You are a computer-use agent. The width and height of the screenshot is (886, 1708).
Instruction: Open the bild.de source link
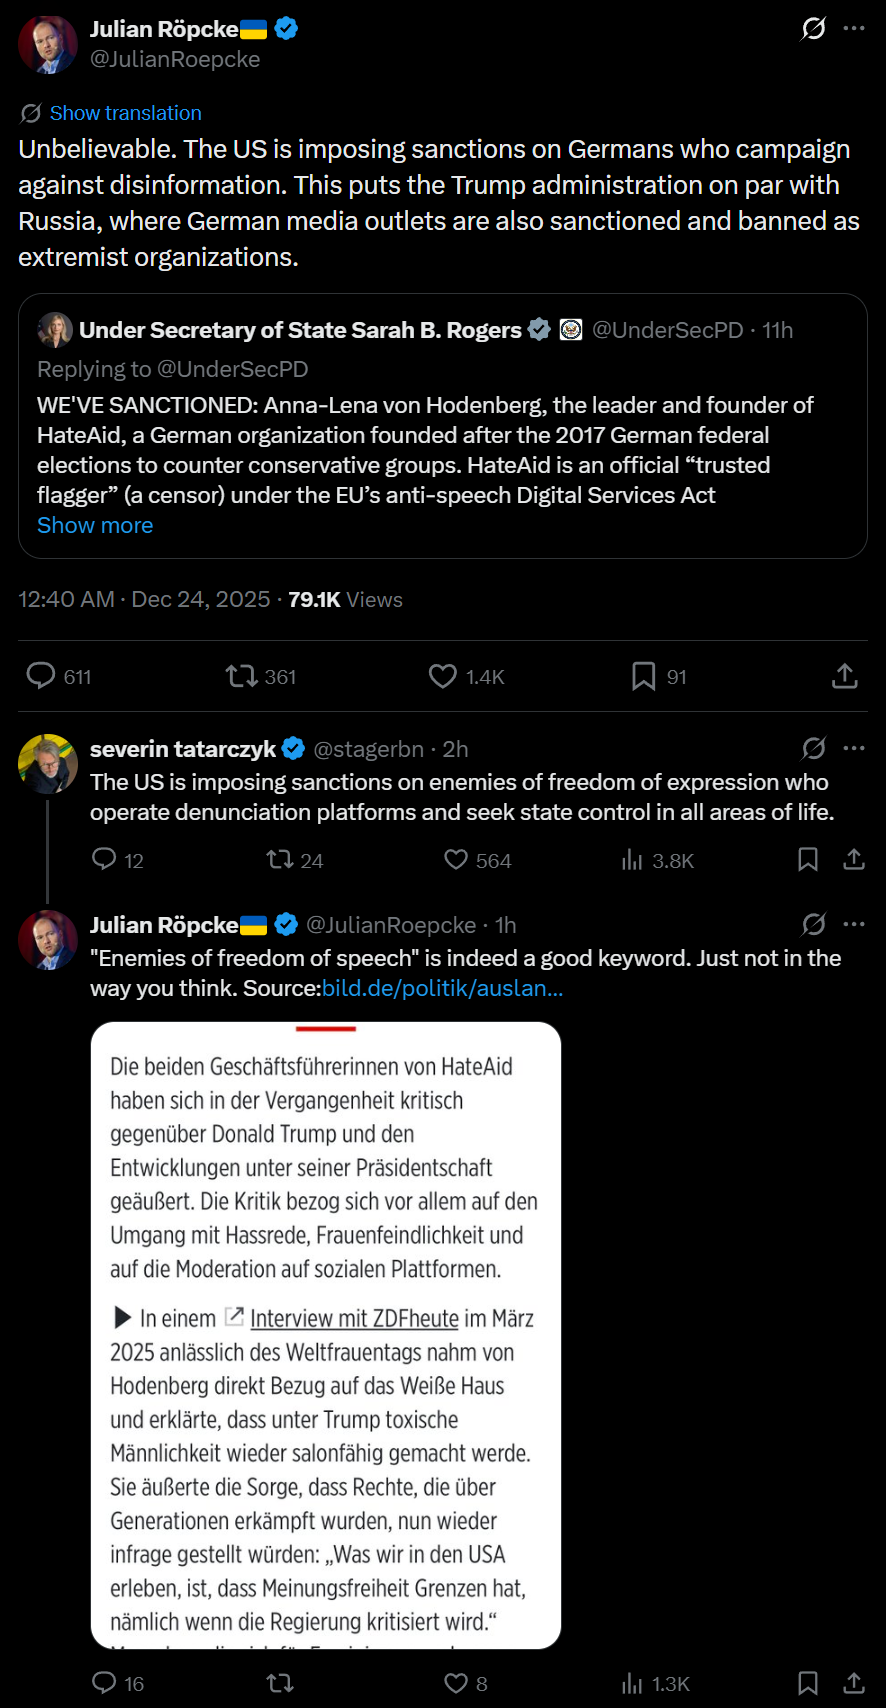coord(443,988)
